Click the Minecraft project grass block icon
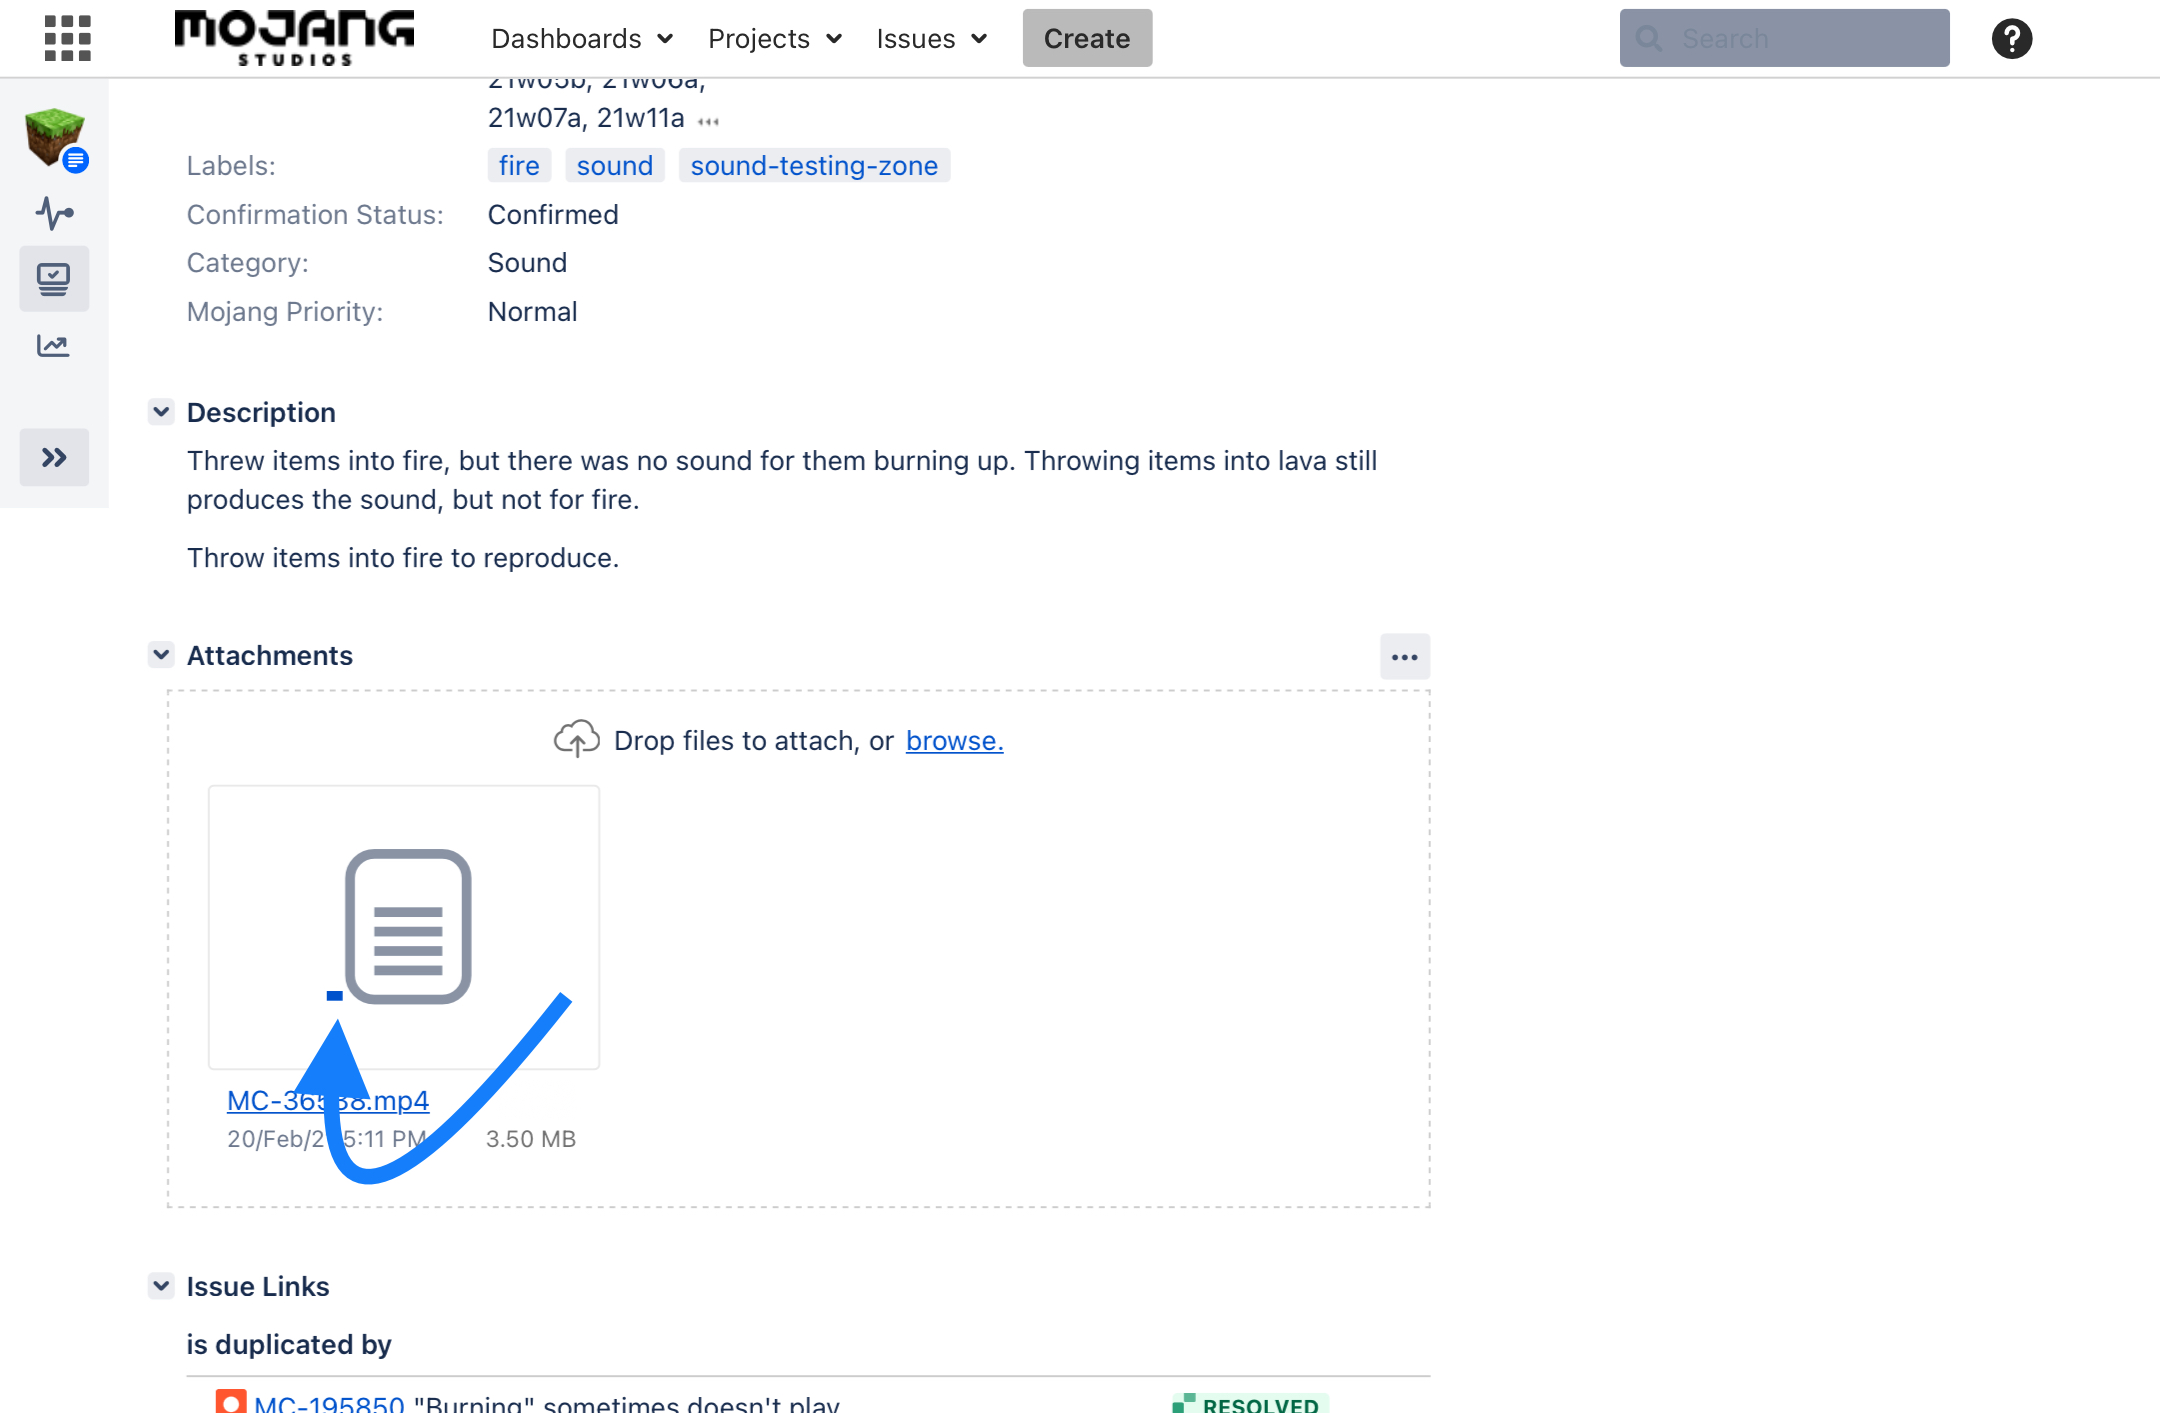This screenshot has width=2160, height=1413. pyautogui.click(x=54, y=136)
